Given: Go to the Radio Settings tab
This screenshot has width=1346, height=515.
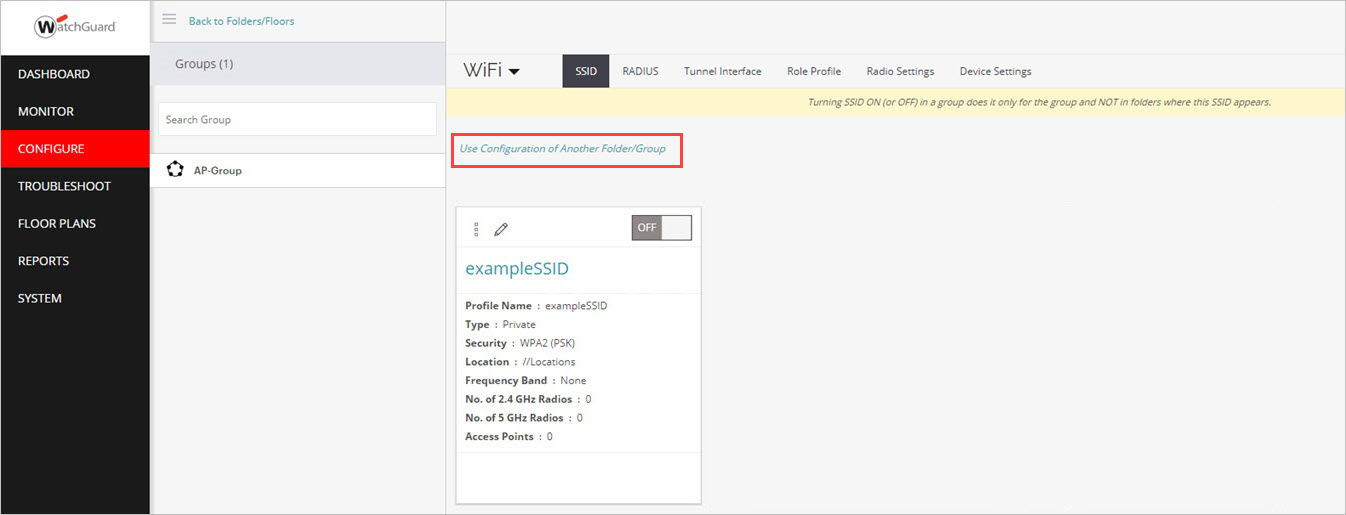Looking at the screenshot, I should (x=900, y=71).
